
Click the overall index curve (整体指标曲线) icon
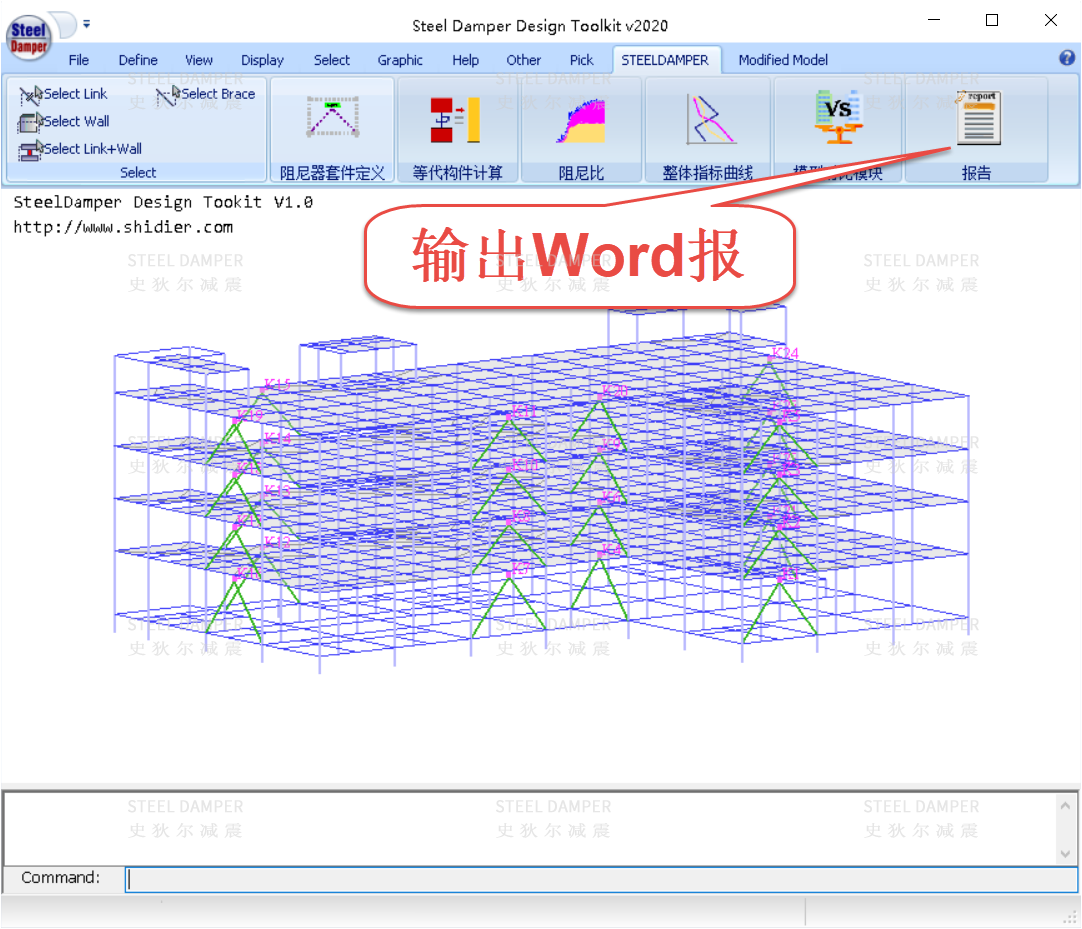710,119
